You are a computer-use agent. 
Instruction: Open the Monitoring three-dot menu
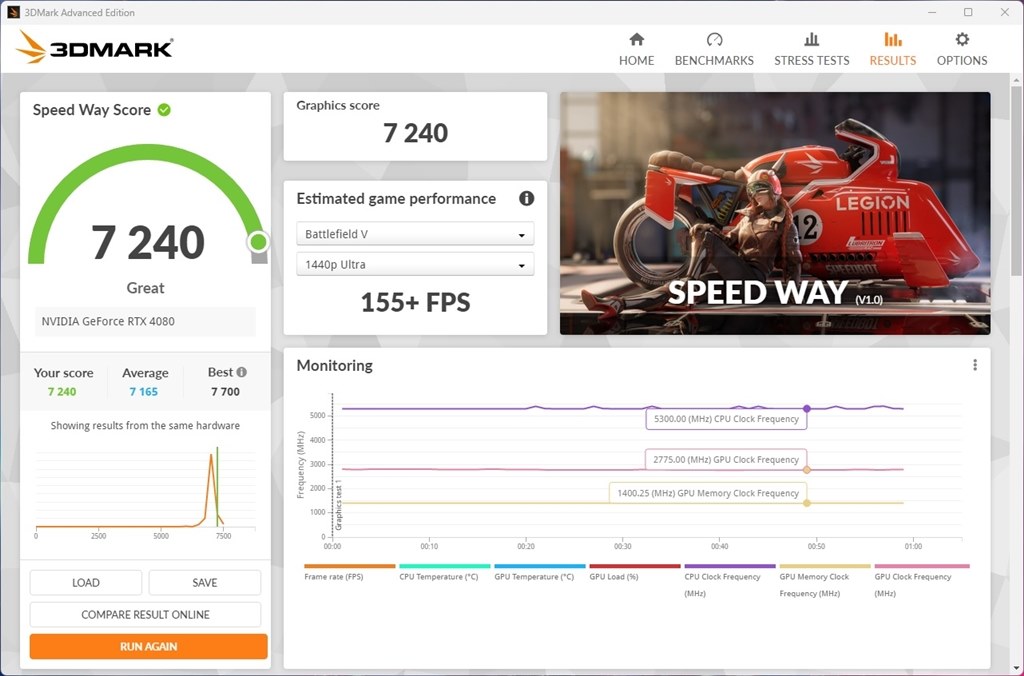974,365
